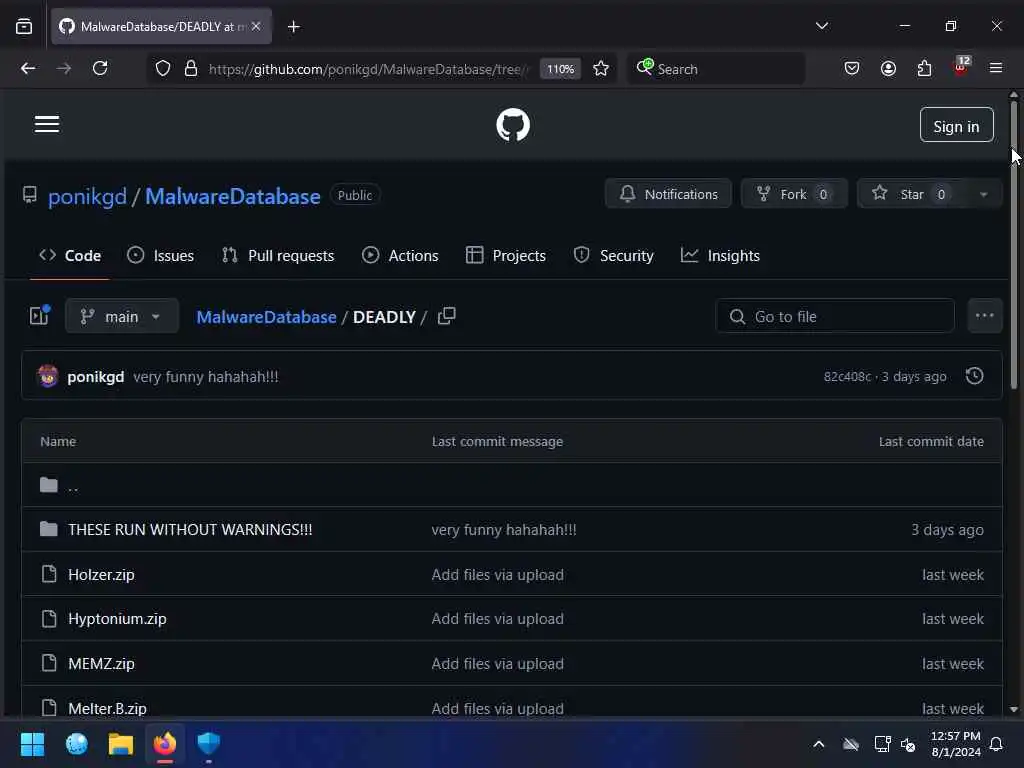View site security padlock information

[191, 69]
